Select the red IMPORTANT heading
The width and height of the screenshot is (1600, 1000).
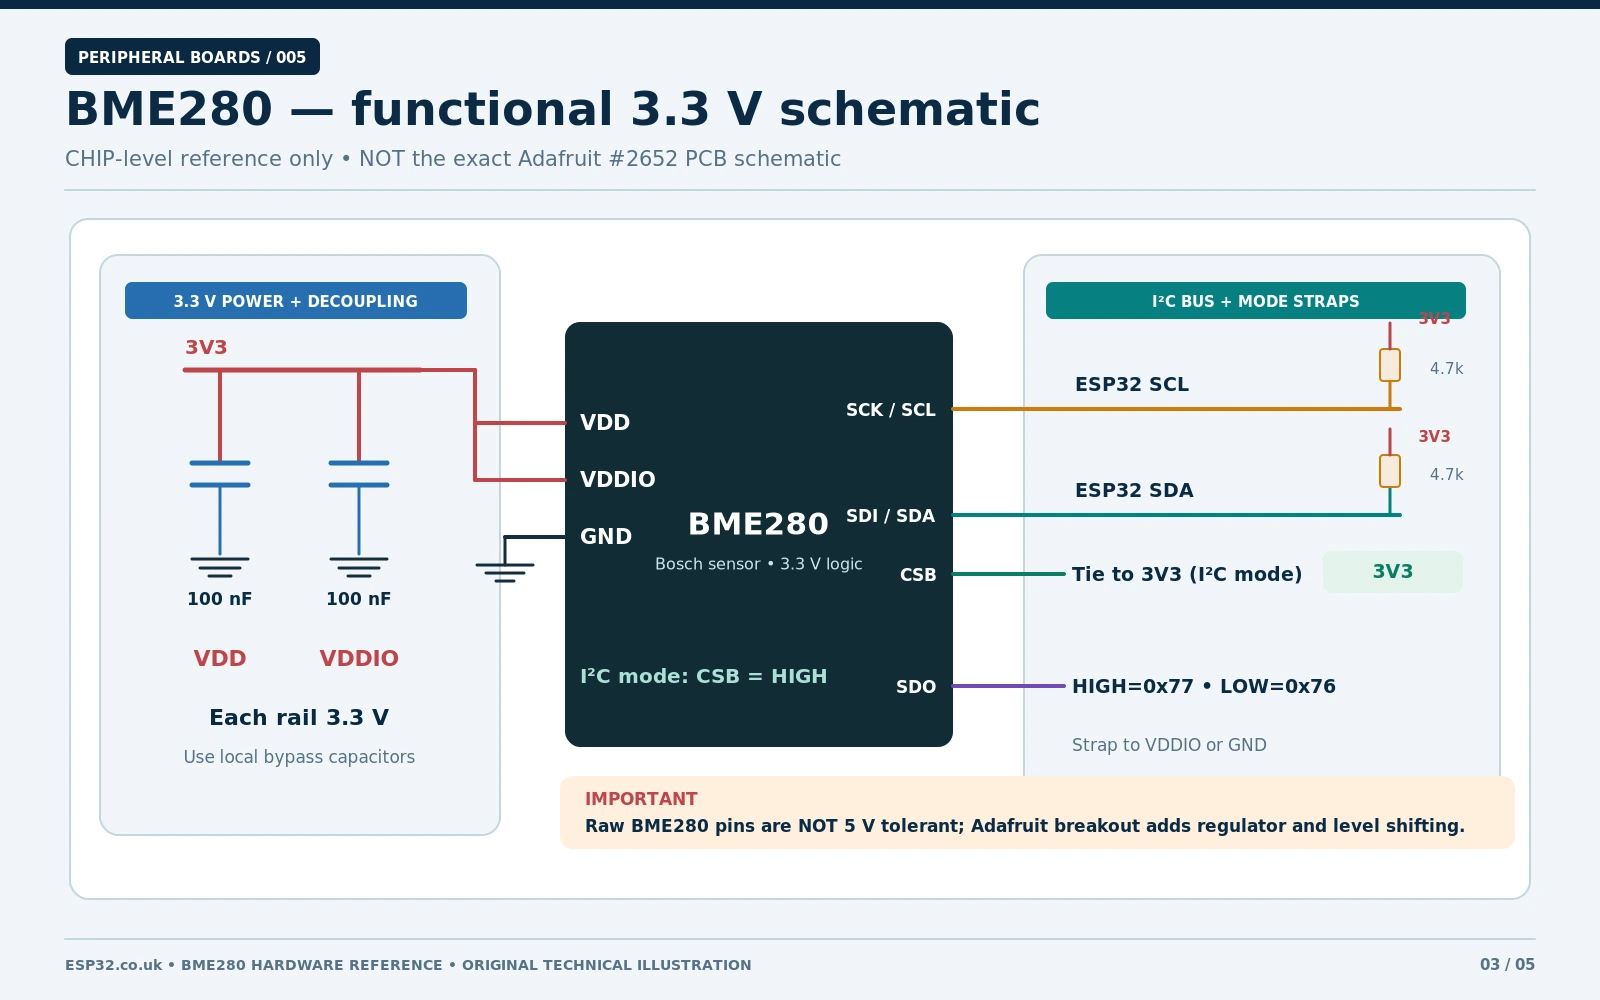(641, 799)
